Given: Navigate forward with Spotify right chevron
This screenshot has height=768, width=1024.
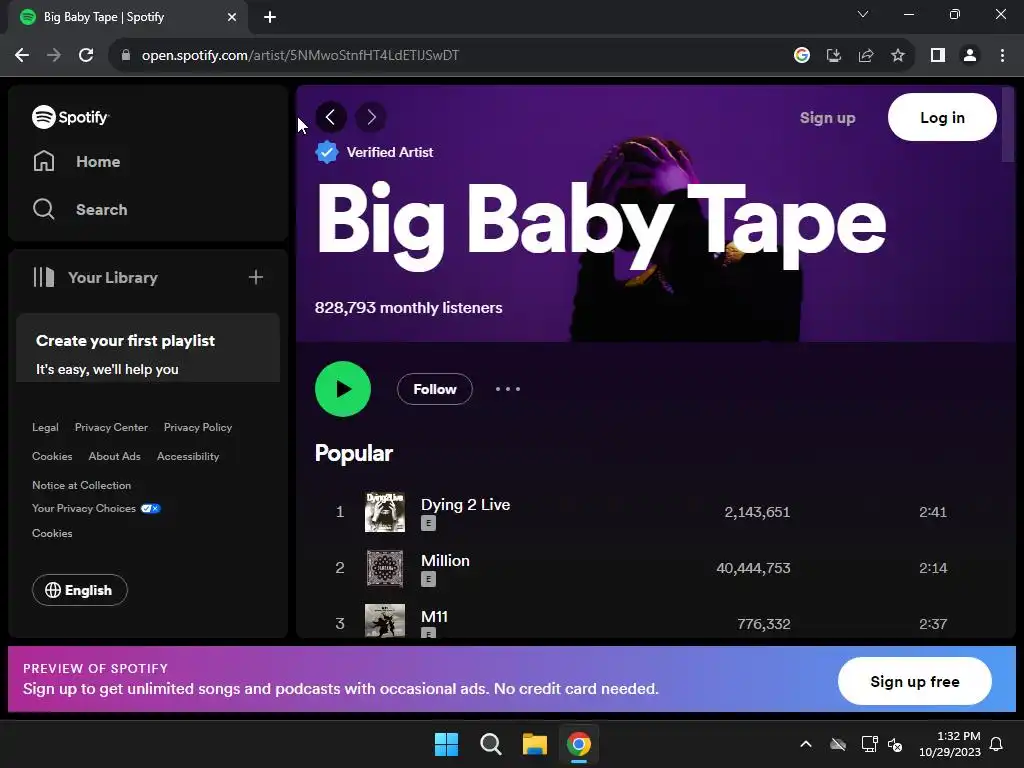Looking at the screenshot, I should pos(371,117).
